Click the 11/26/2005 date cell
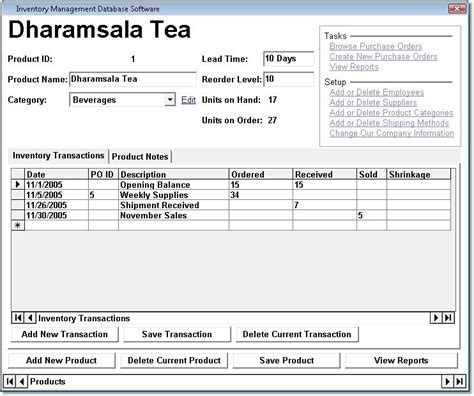The width and height of the screenshot is (474, 396). click(x=56, y=205)
